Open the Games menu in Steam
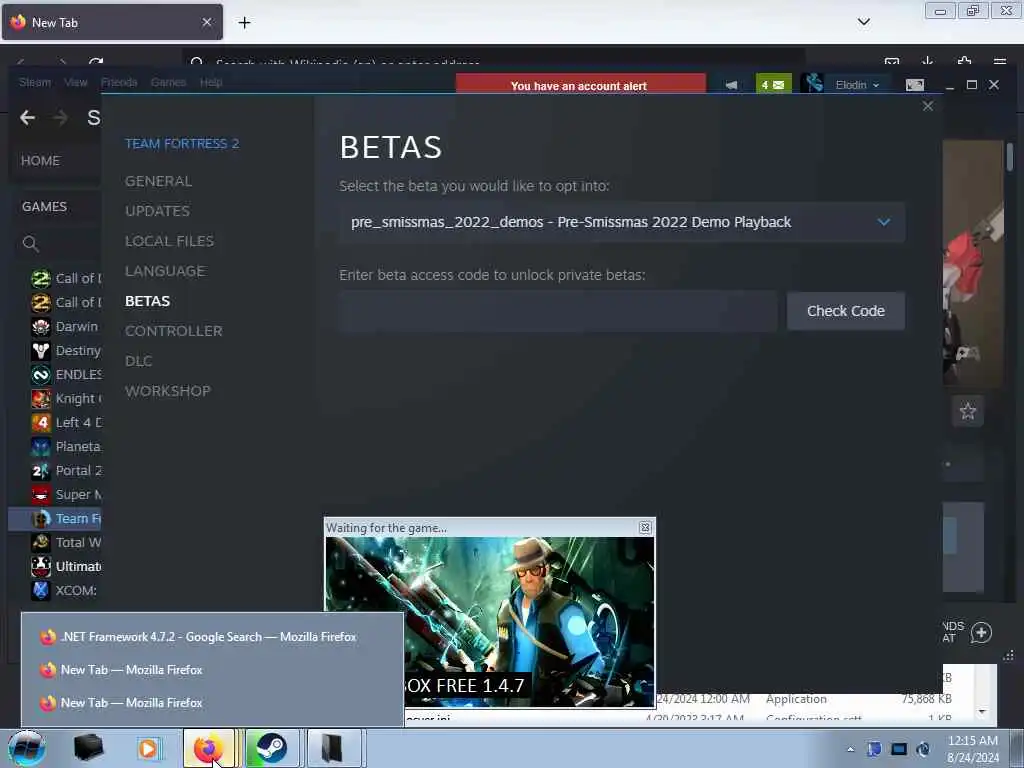This screenshot has width=1024, height=768. [x=168, y=82]
